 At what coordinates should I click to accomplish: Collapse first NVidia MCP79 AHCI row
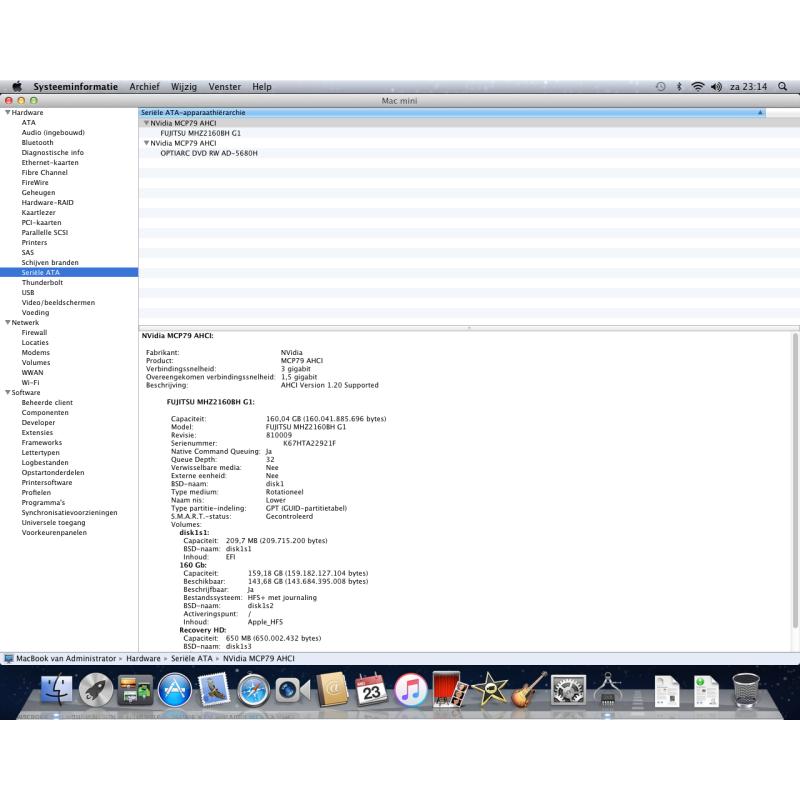(146, 123)
